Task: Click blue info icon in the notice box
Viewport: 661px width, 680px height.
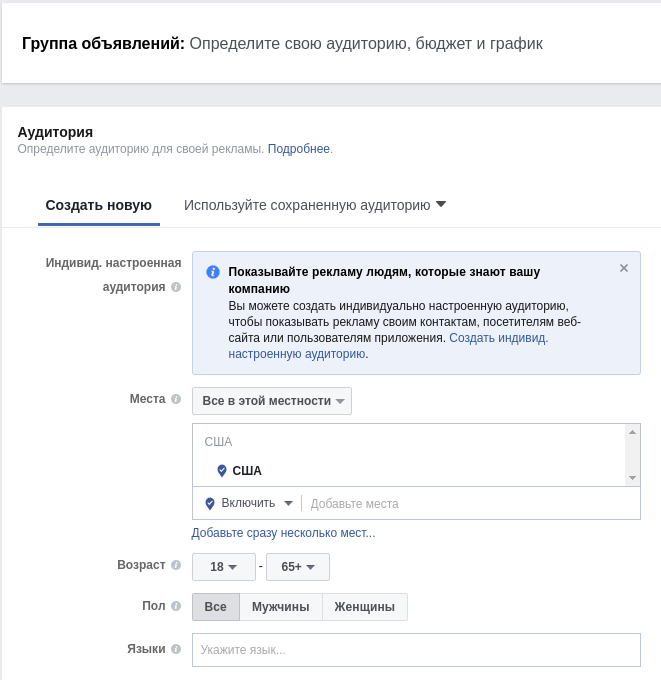Action: (213, 272)
